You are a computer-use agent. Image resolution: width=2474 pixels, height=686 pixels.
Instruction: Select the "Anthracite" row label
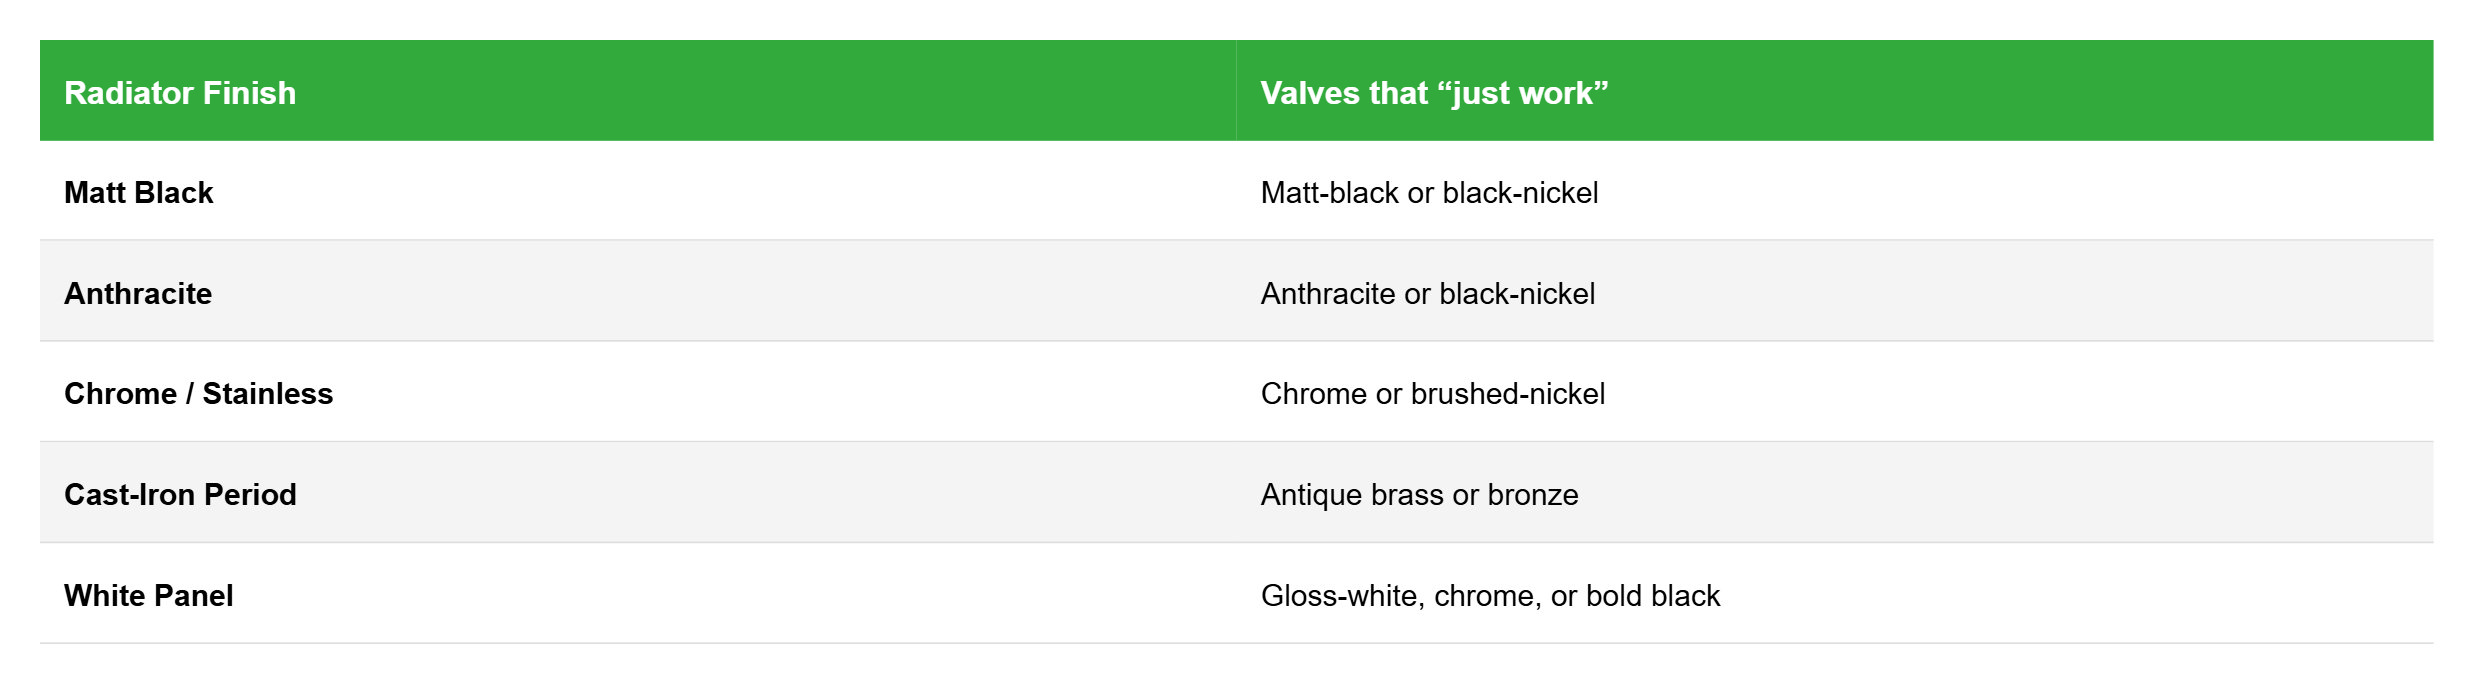138,294
